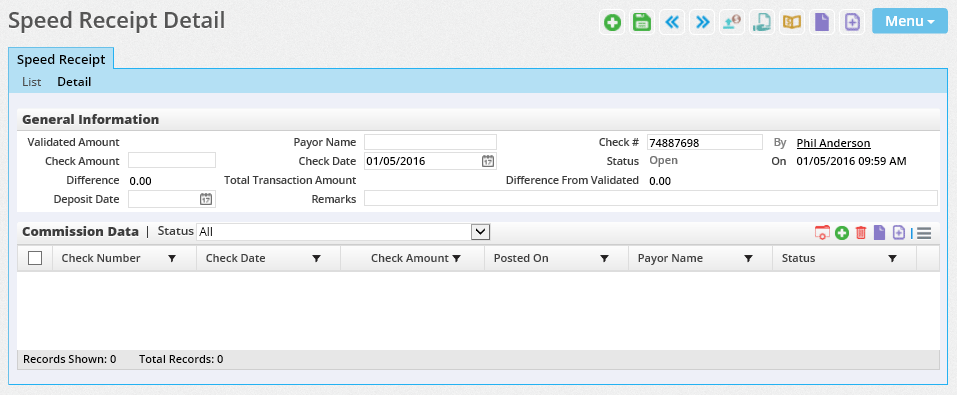Click the Check # field containing 74887698
The image size is (957, 395).
coord(705,142)
